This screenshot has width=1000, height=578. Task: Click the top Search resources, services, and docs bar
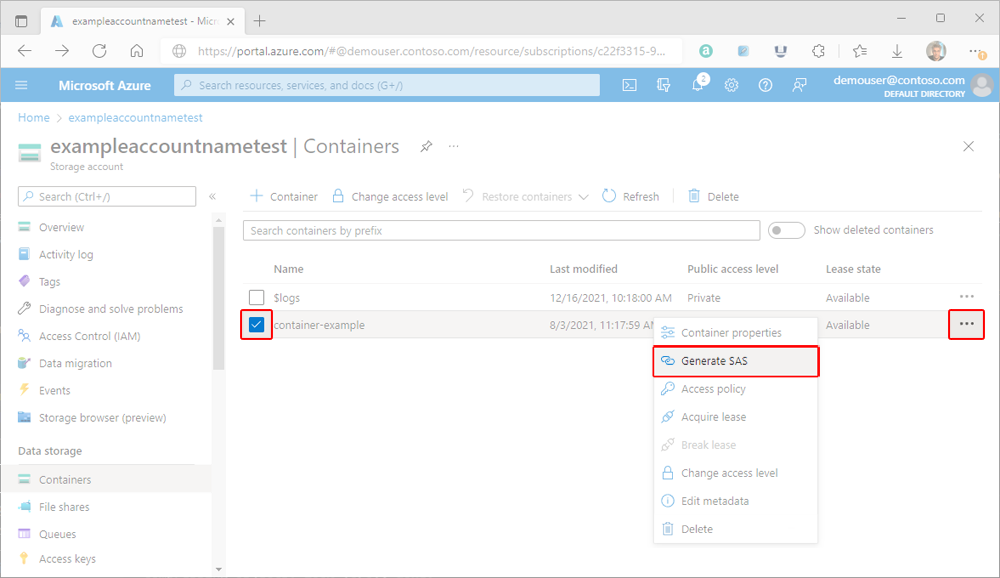[386, 85]
